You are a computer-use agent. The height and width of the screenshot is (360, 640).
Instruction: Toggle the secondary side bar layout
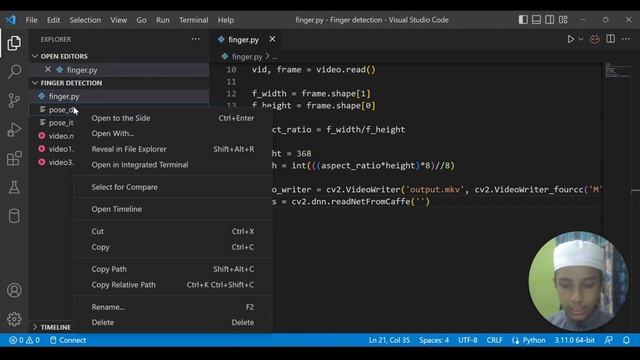[x=550, y=20]
